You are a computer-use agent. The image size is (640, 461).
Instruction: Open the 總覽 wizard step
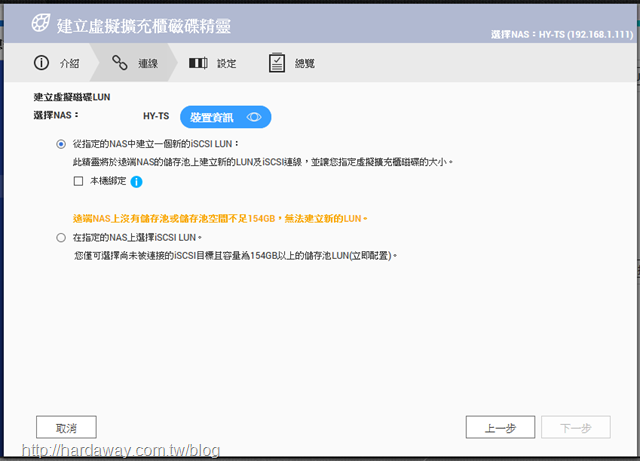pyautogui.click(x=291, y=63)
